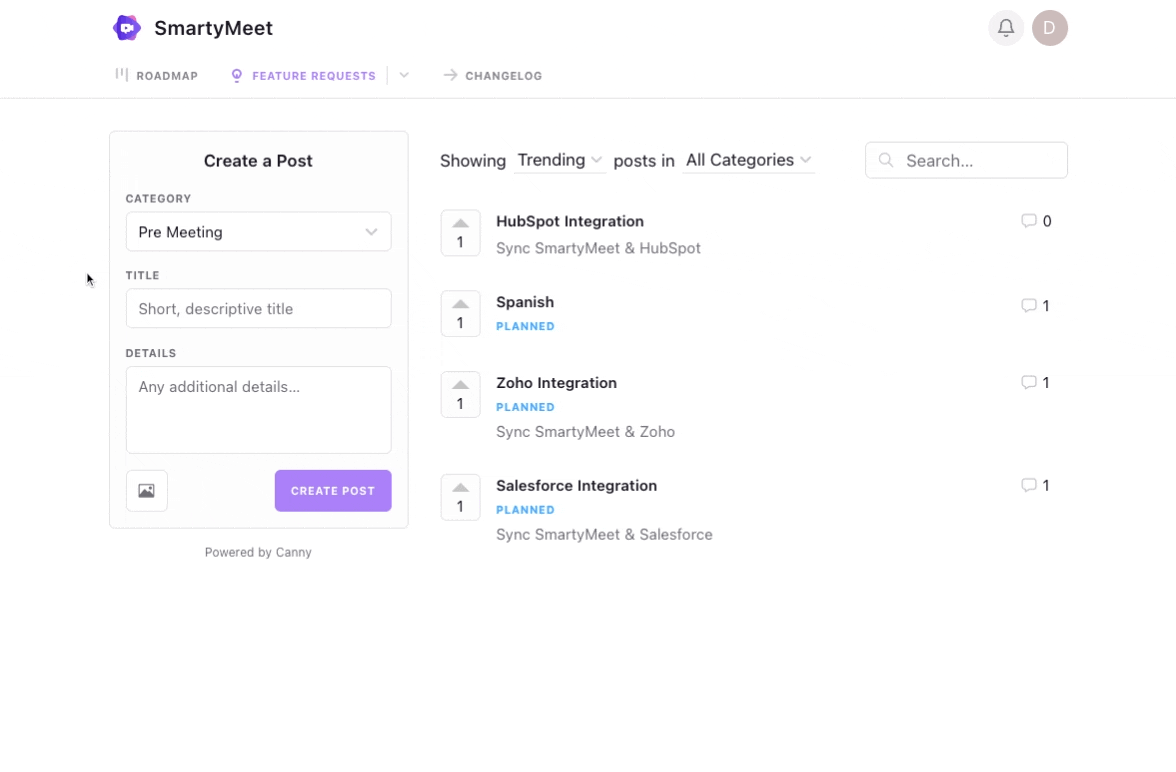Click the comment icon on Spanish post
The image size is (1176, 772).
point(1028,305)
